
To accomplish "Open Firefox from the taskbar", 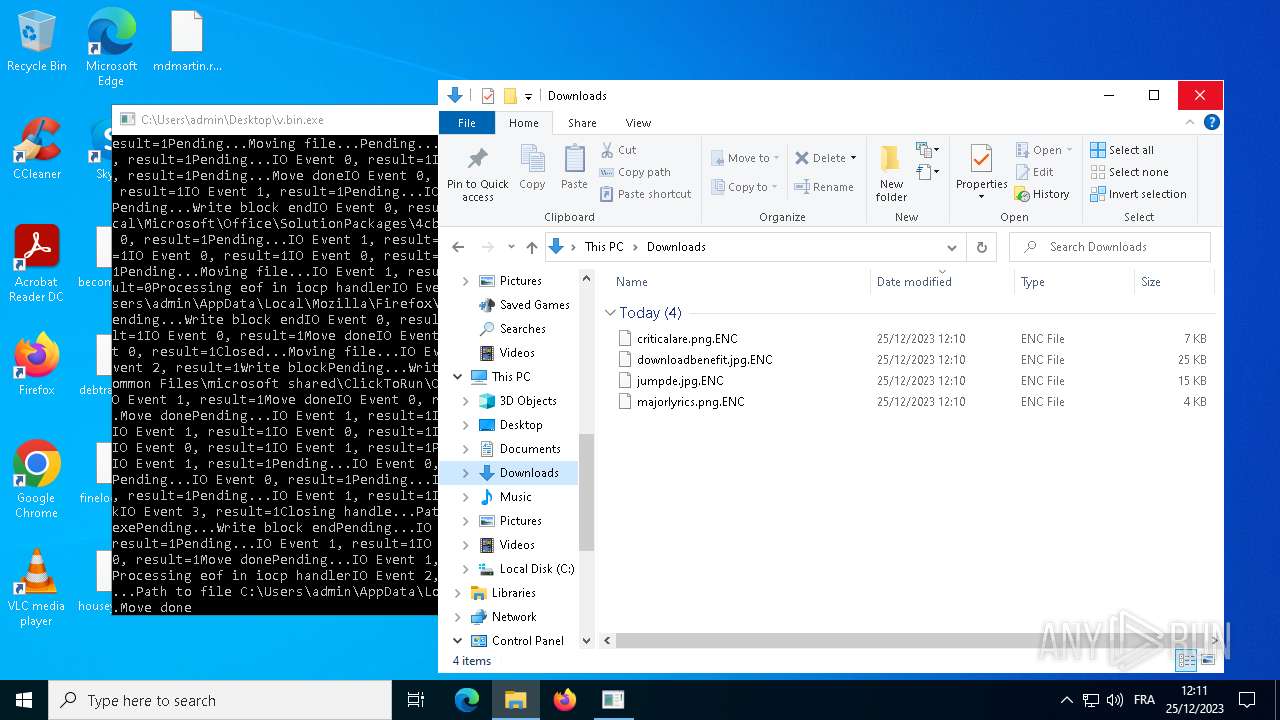I will click(x=565, y=700).
